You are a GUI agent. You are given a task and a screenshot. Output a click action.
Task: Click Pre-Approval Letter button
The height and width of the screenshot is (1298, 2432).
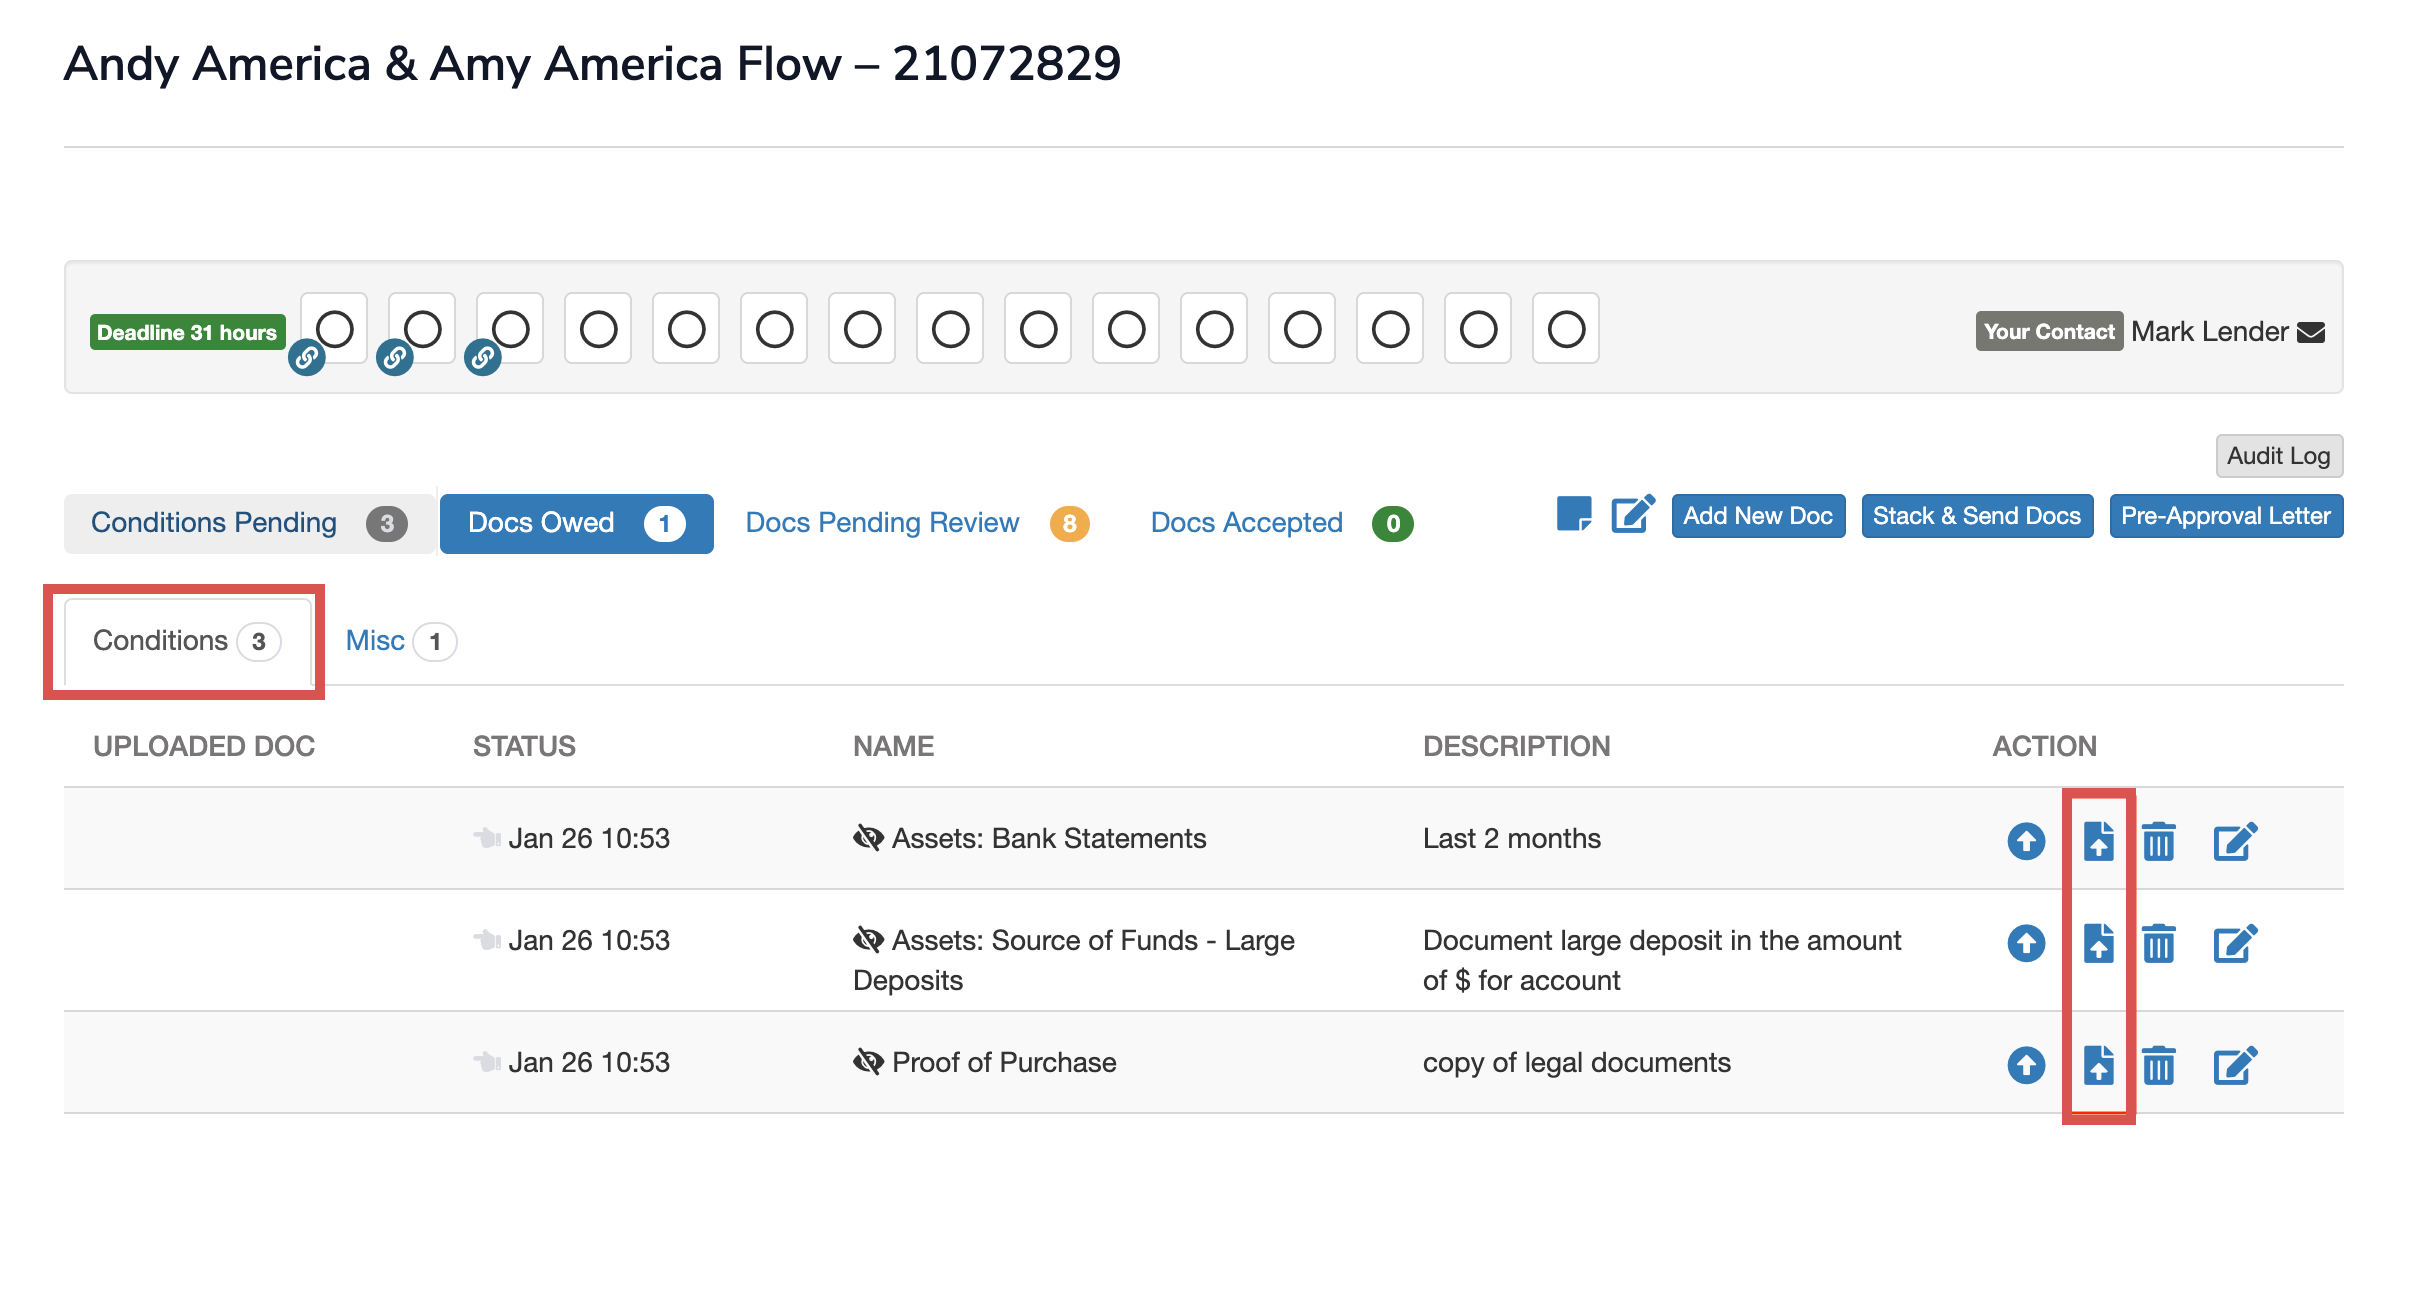[x=2225, y=516]
